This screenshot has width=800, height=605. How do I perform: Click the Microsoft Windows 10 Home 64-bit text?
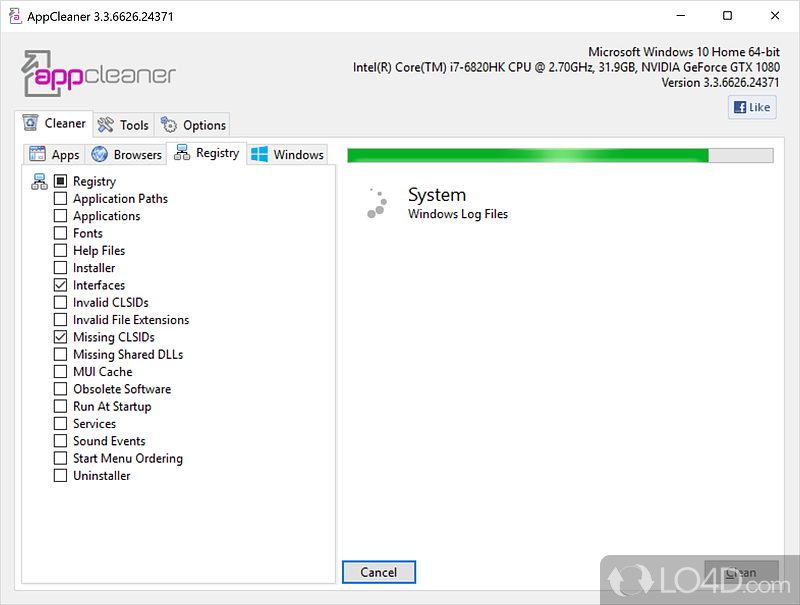[684, 52]
